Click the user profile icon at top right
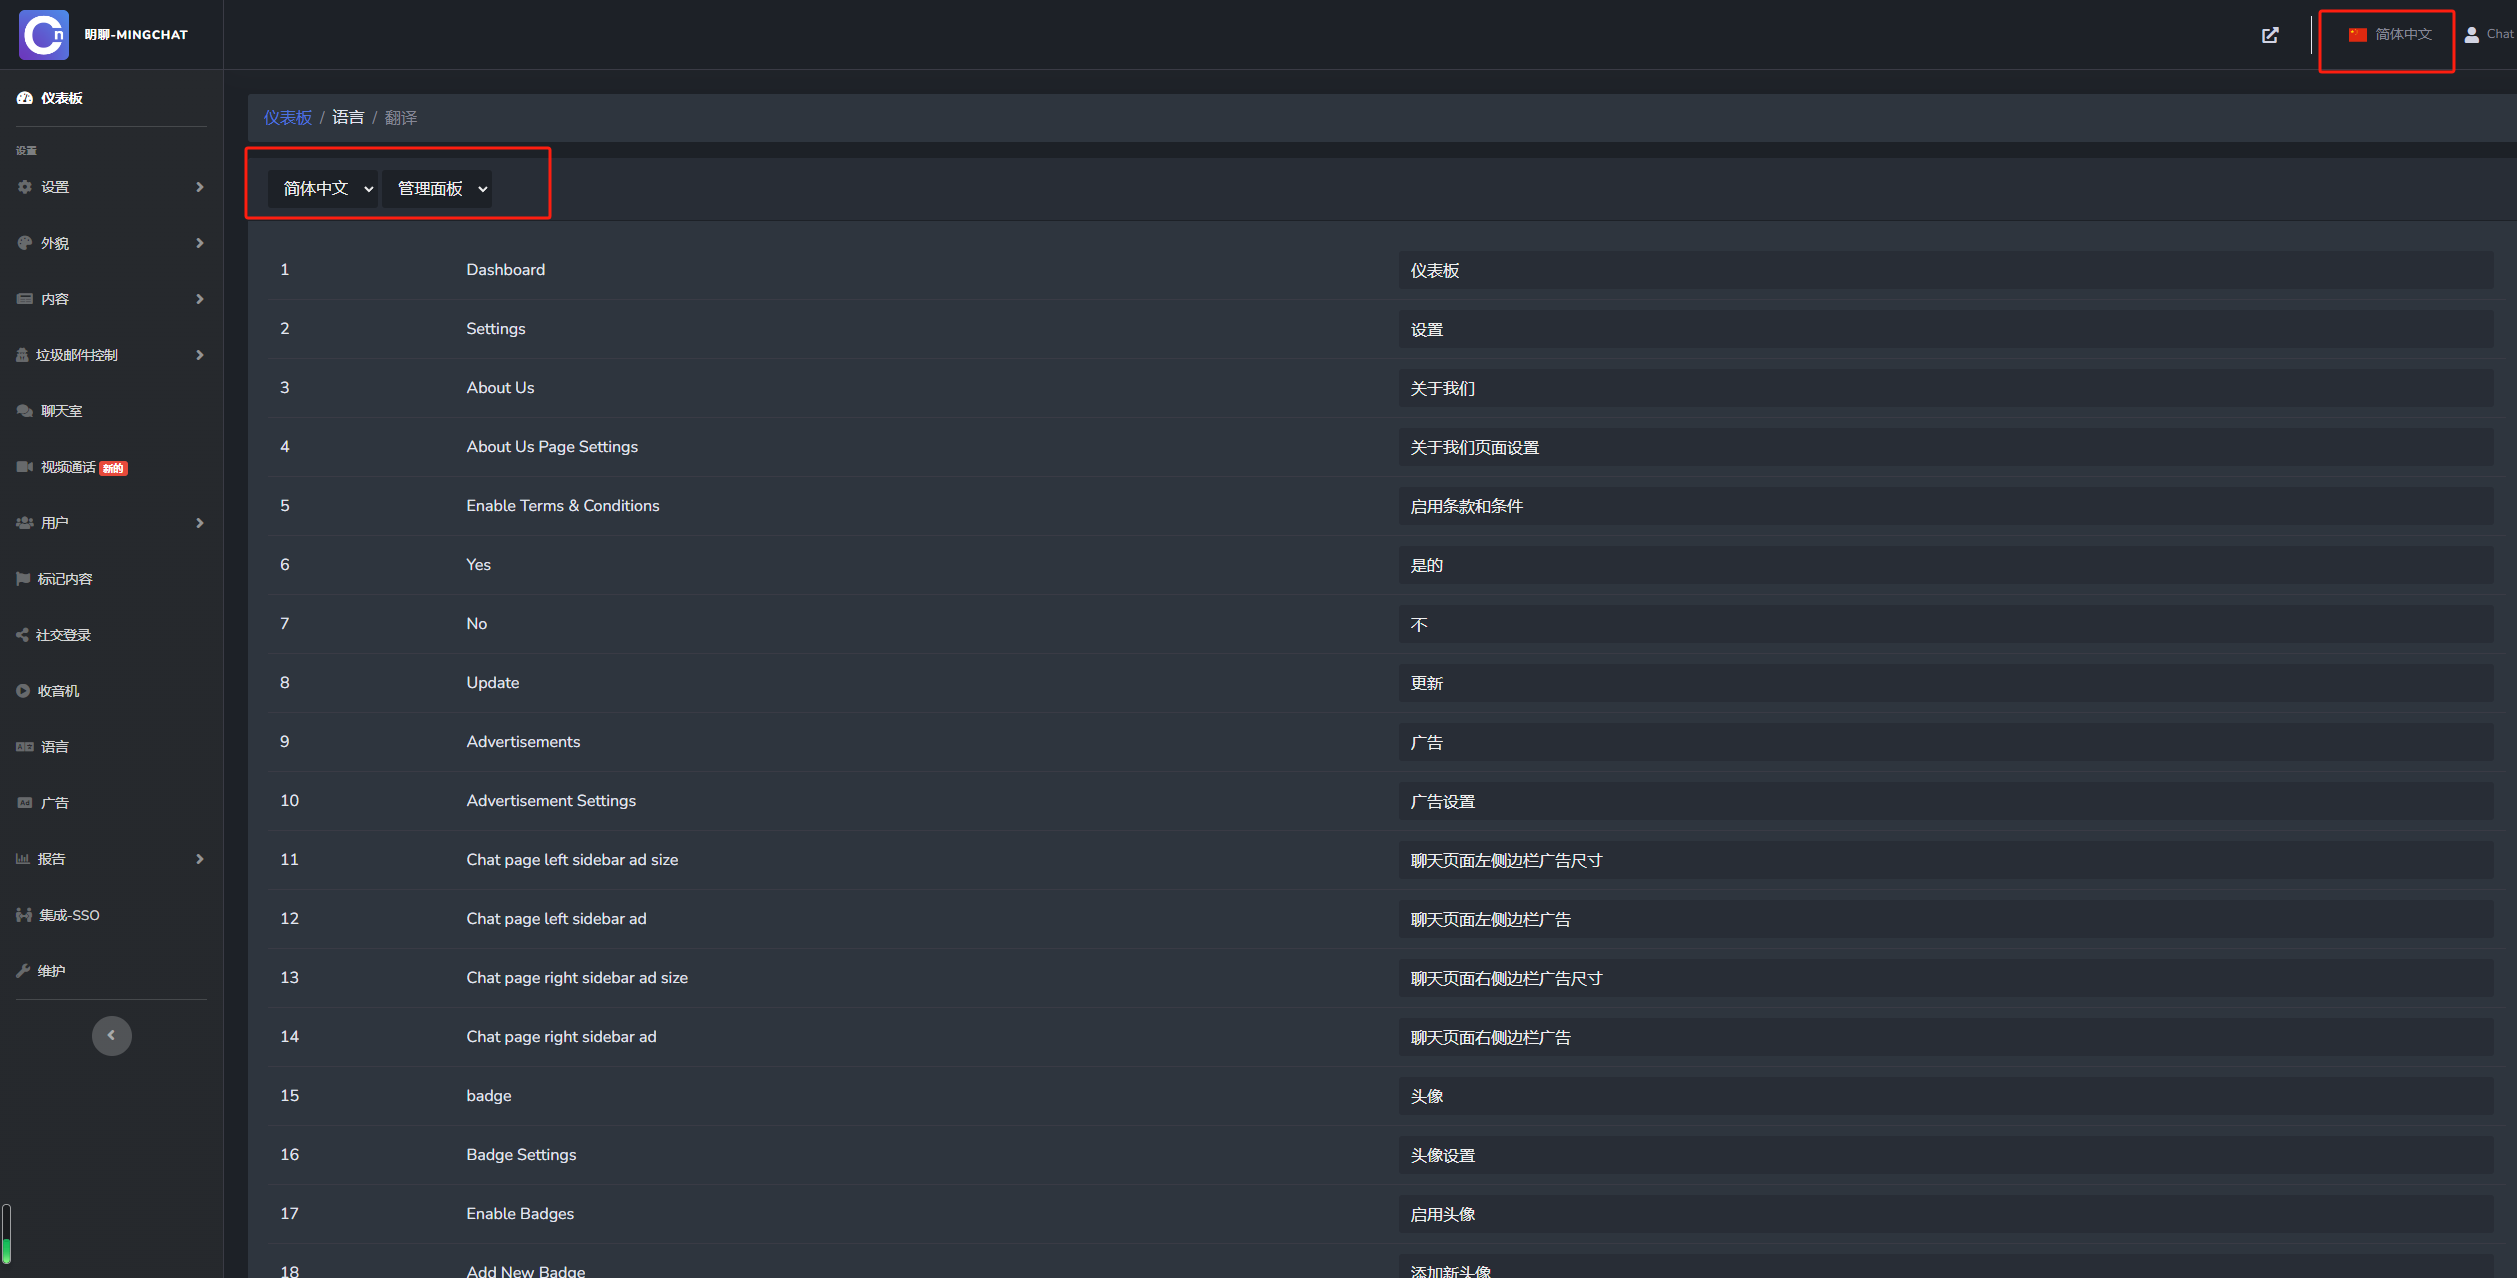 click(x=2471, y=35)
